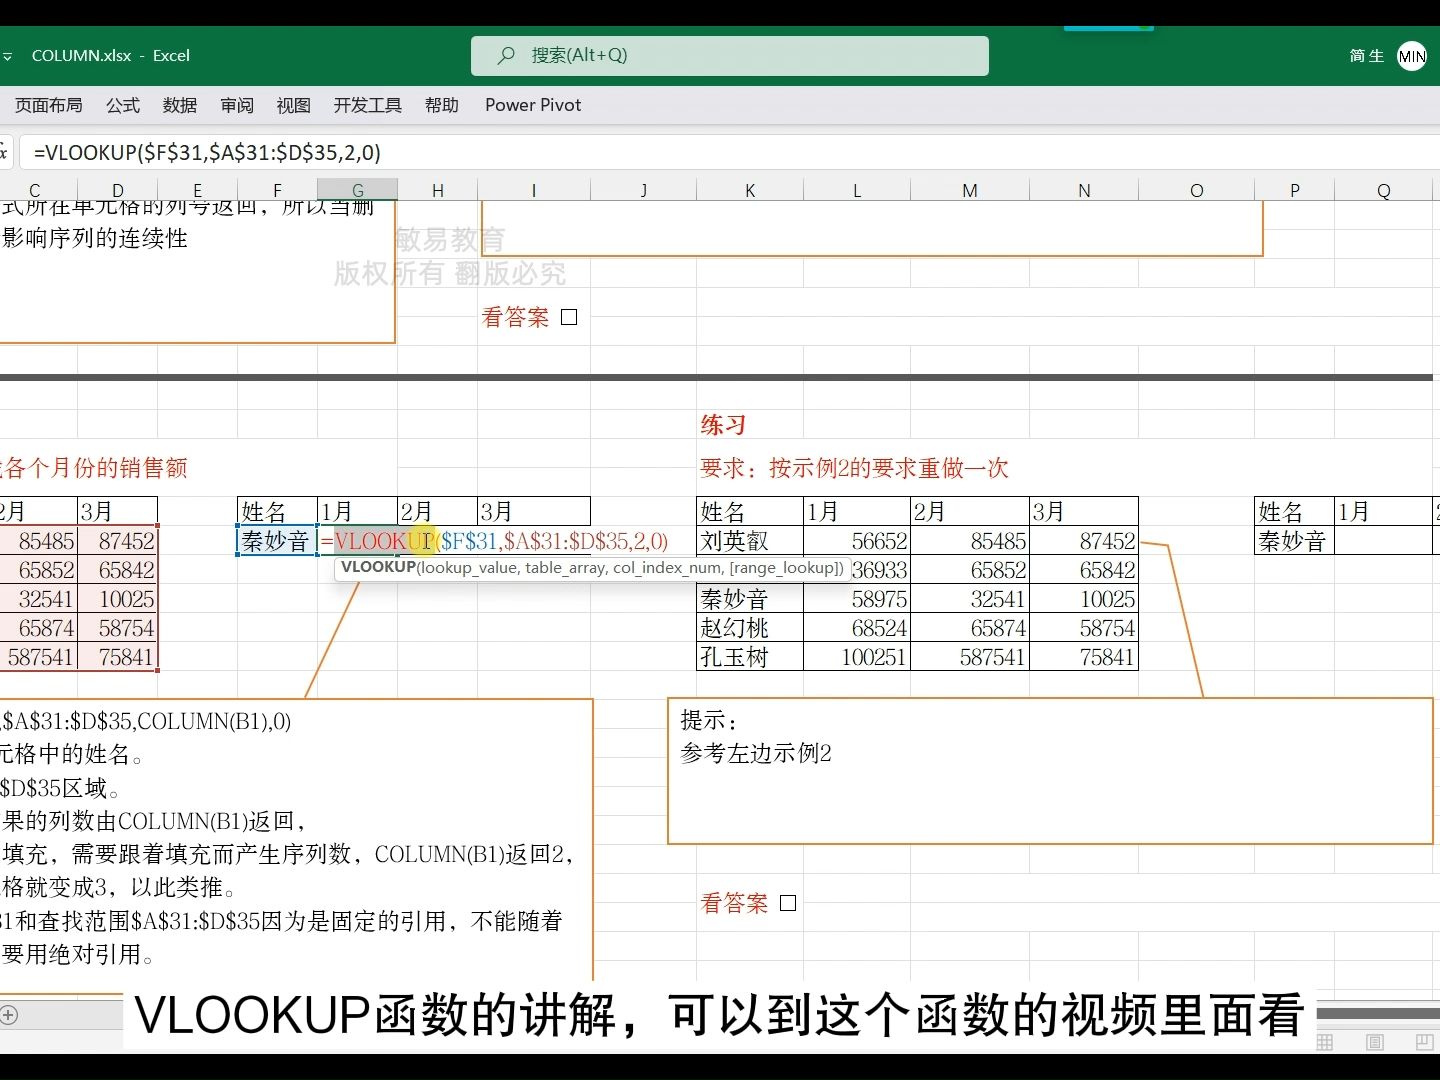The width and height of the screenshot is (1440, 1080).
Task: Open the MIN account avatar
Action: (1411, 56)
